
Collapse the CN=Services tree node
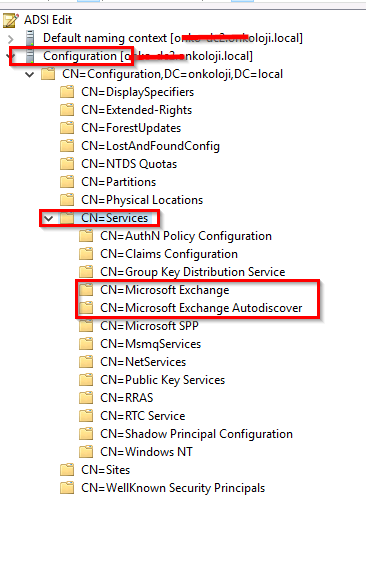48,218
